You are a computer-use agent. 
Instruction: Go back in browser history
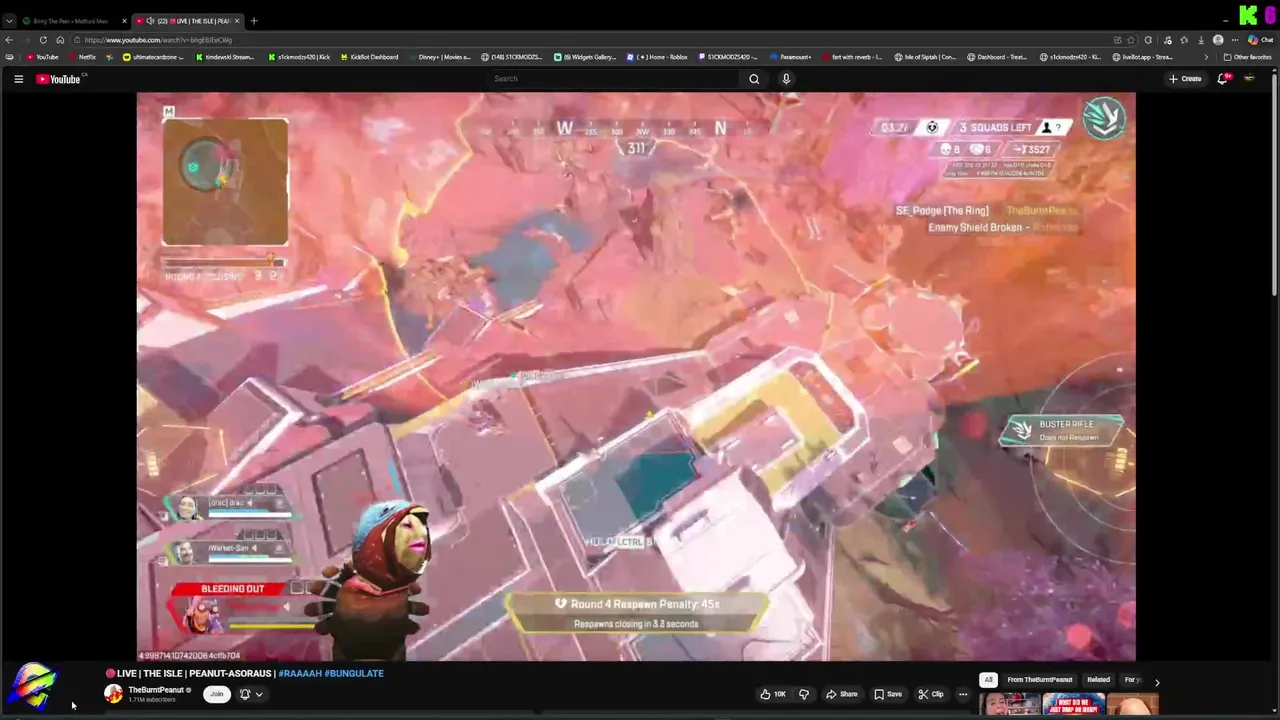click(9, 40)
